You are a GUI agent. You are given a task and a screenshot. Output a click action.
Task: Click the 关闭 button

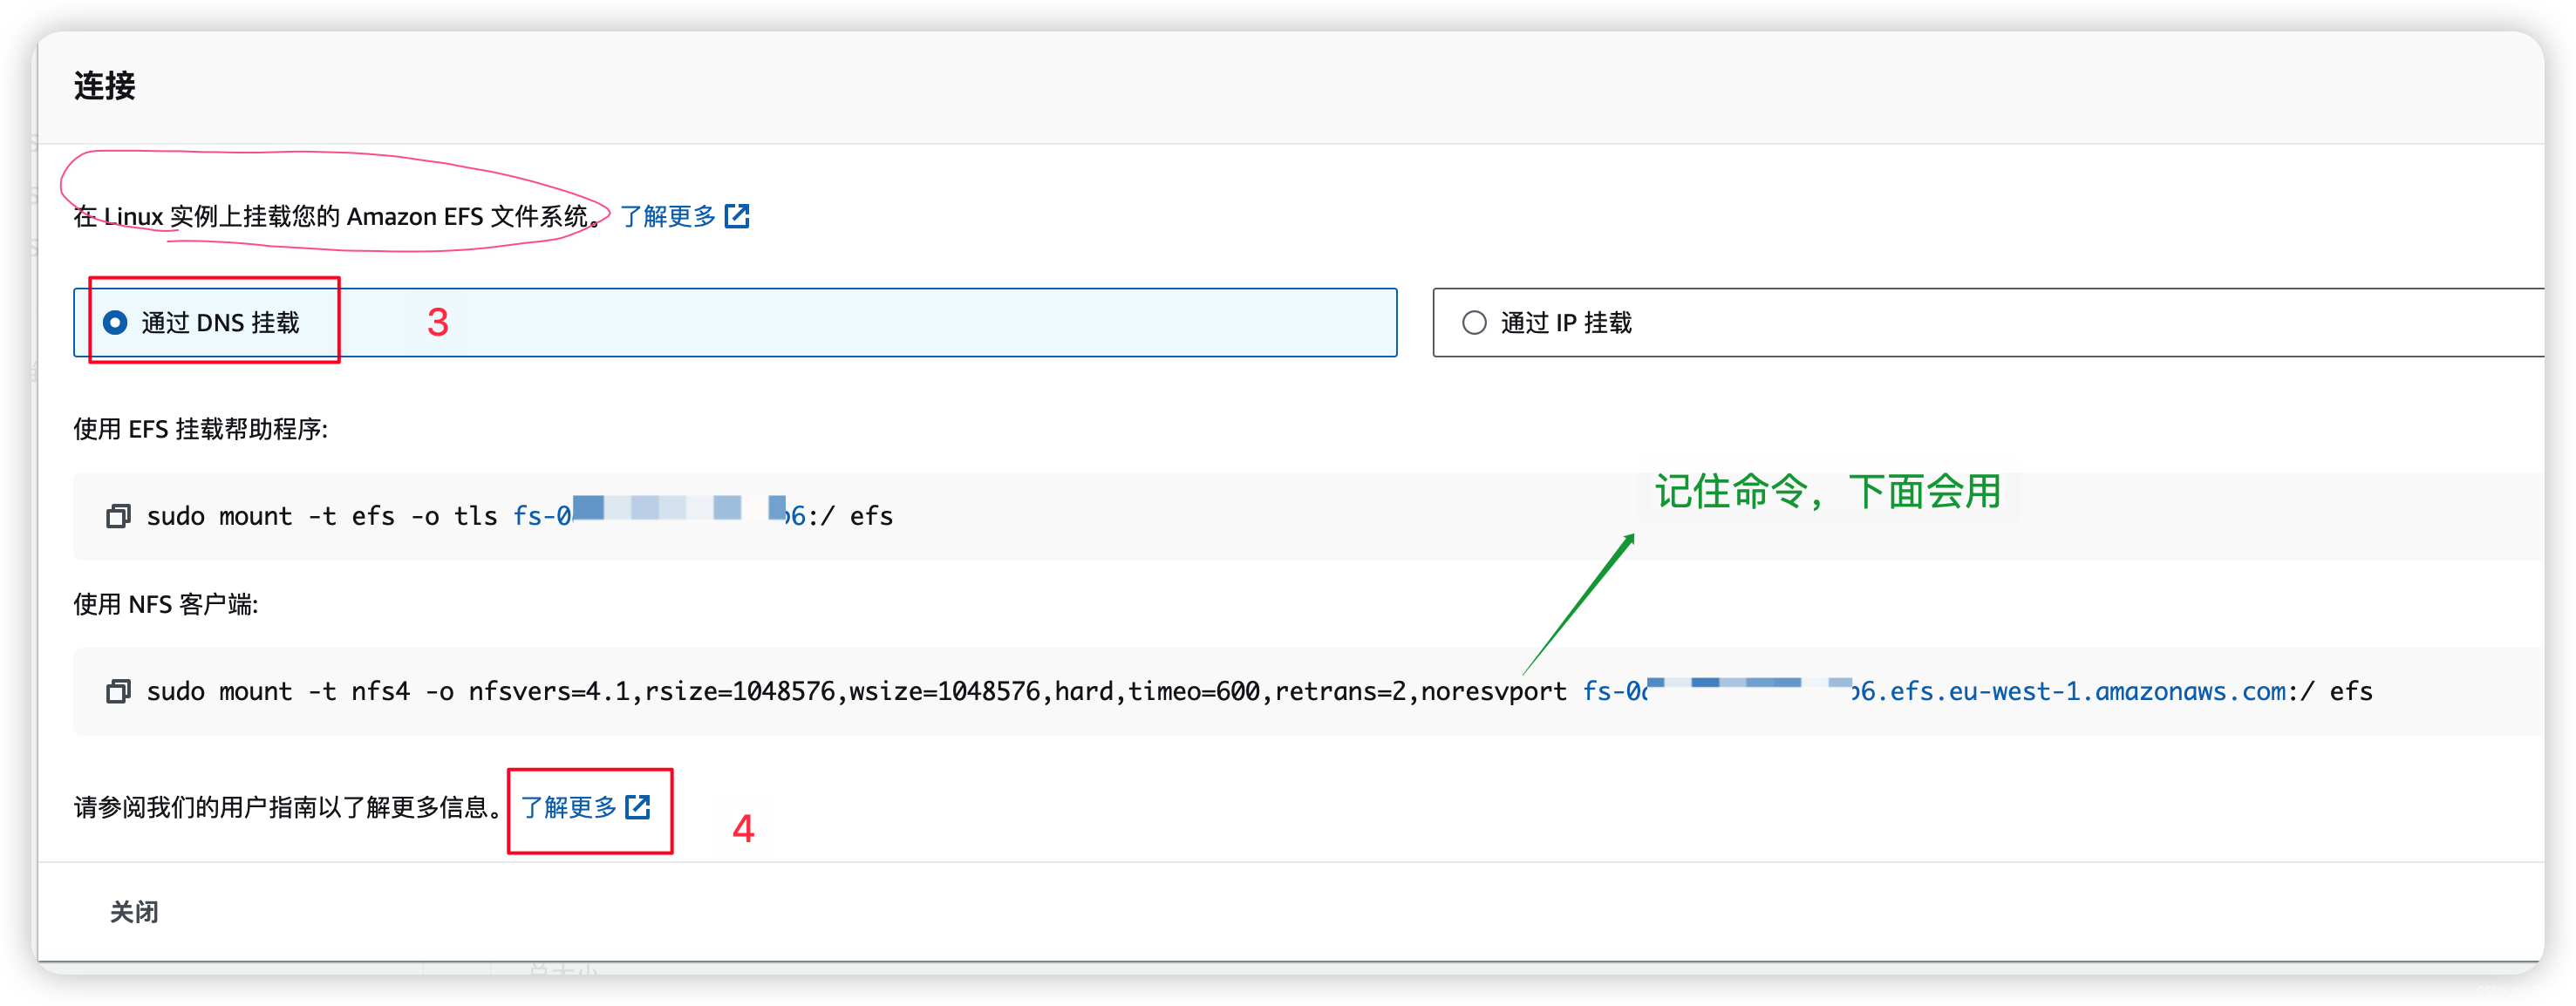click(134, 911)
